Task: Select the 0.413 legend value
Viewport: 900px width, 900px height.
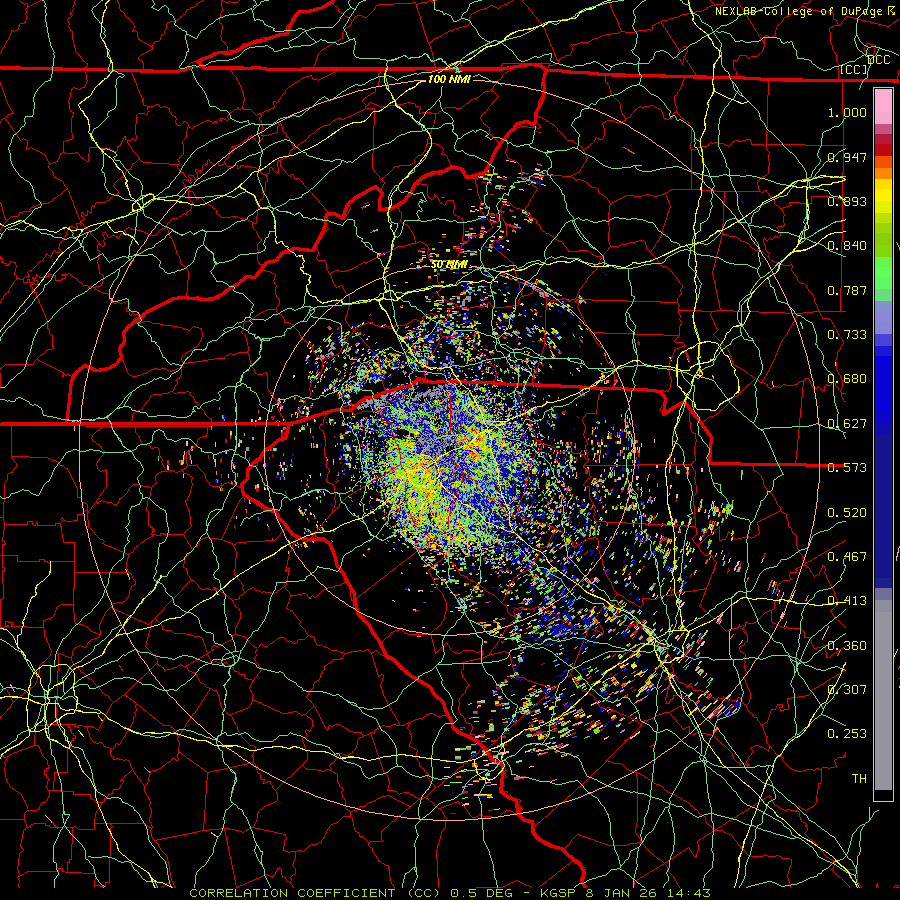Action: pyautogui.click(x=847, y=601)
